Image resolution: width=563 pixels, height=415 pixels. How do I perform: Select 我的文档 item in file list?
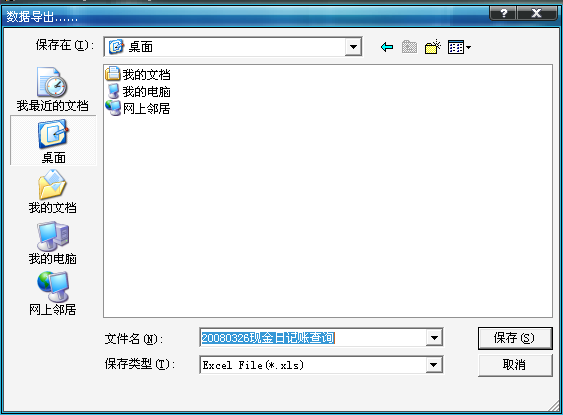point(138,74)
